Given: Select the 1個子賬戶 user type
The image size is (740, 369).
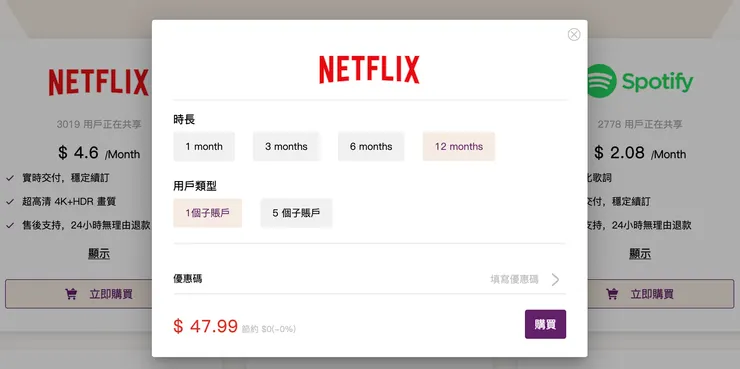Looking at the screenshot, I should (x=208, y=213).
